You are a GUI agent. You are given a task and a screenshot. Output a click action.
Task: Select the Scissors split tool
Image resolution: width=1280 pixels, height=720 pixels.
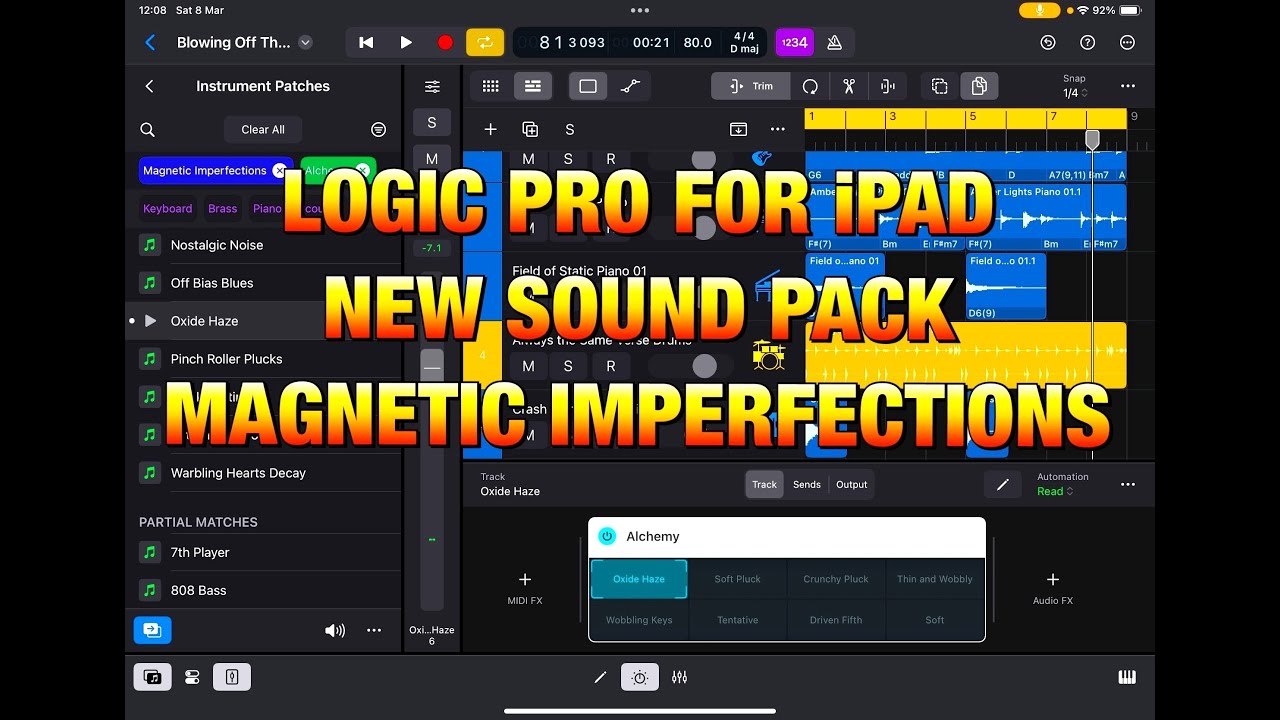point(849,86)
